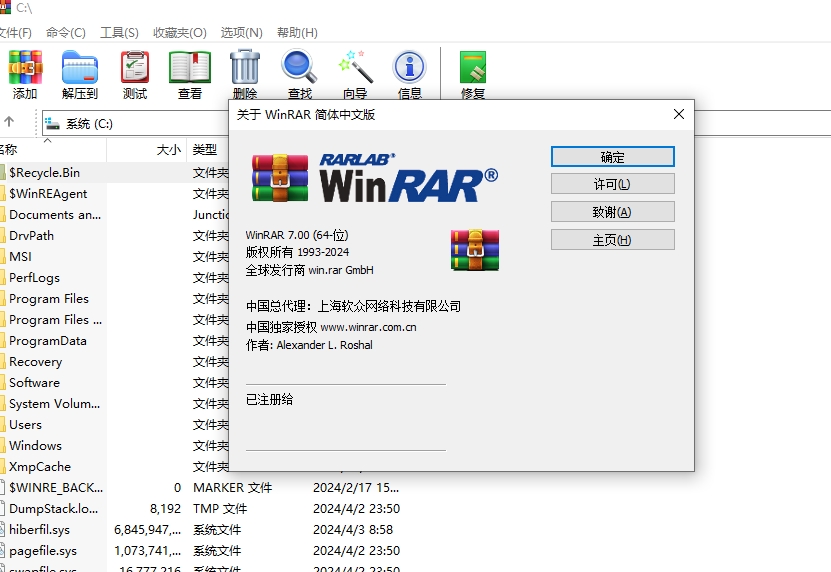Click the WinRAR title bar icon
The image size is (831, 572).
tap(5, 7)
